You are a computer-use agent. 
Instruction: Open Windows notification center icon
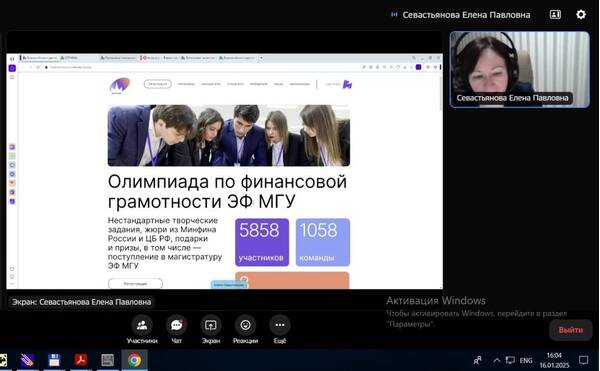click(583, 360)
